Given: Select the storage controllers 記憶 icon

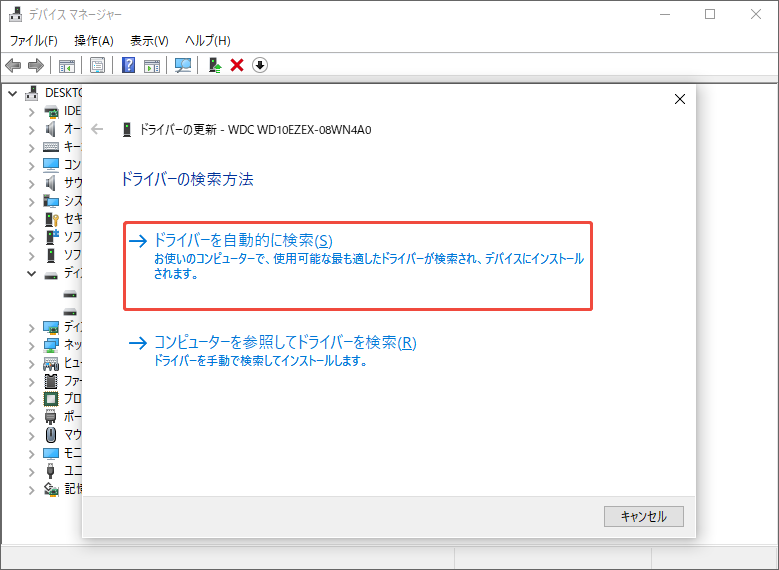Looking at the screenshot, I should click(51, 489).
